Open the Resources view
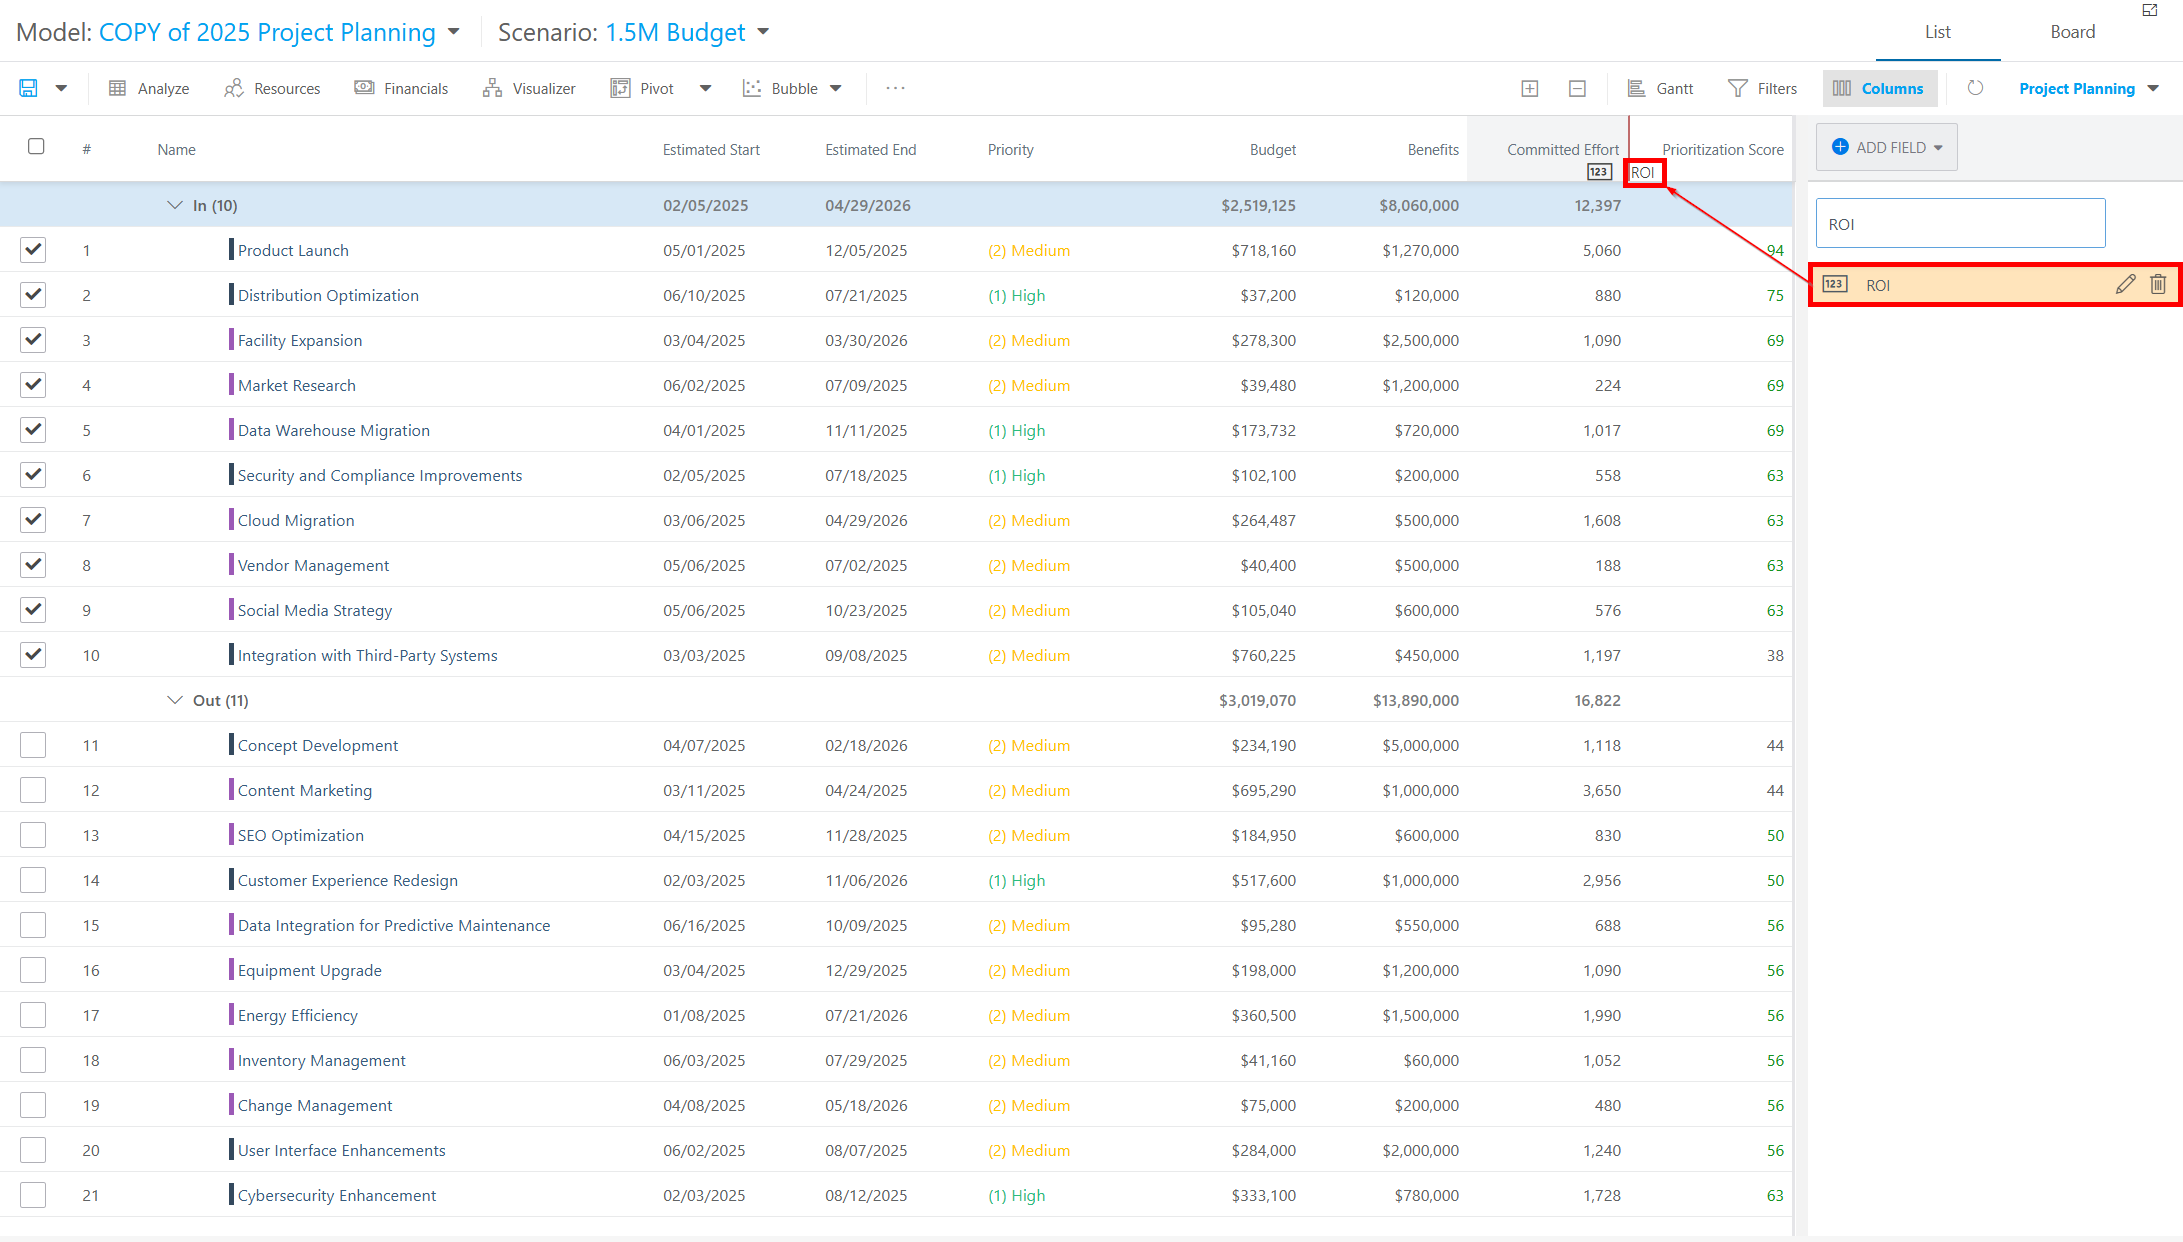Image resolution: width=2183 pixels, height=1242 pixels. pos(272,88)
